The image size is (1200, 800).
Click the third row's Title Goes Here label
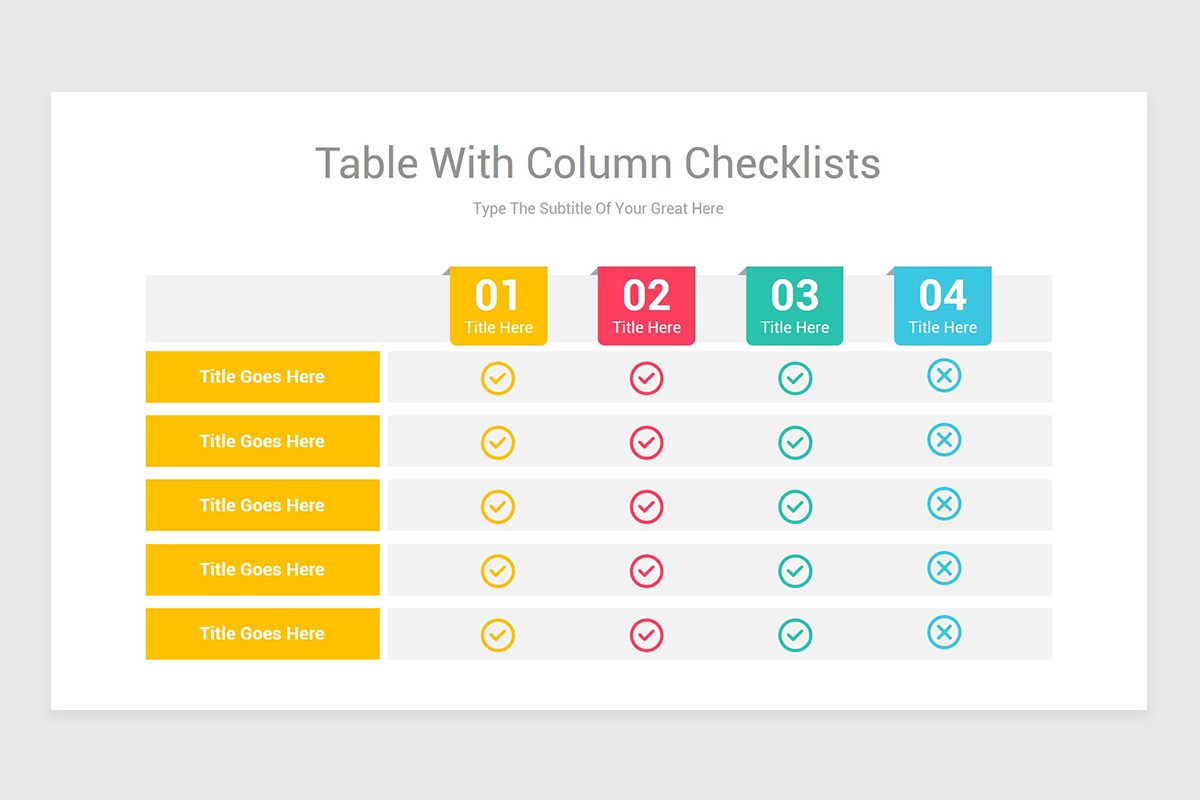(262, 505)
